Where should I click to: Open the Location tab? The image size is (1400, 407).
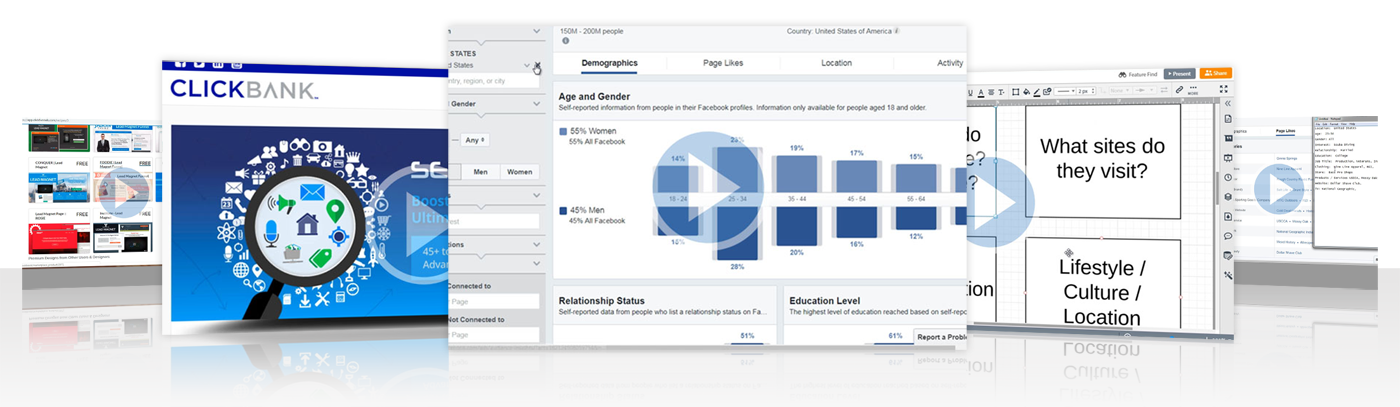836,63
